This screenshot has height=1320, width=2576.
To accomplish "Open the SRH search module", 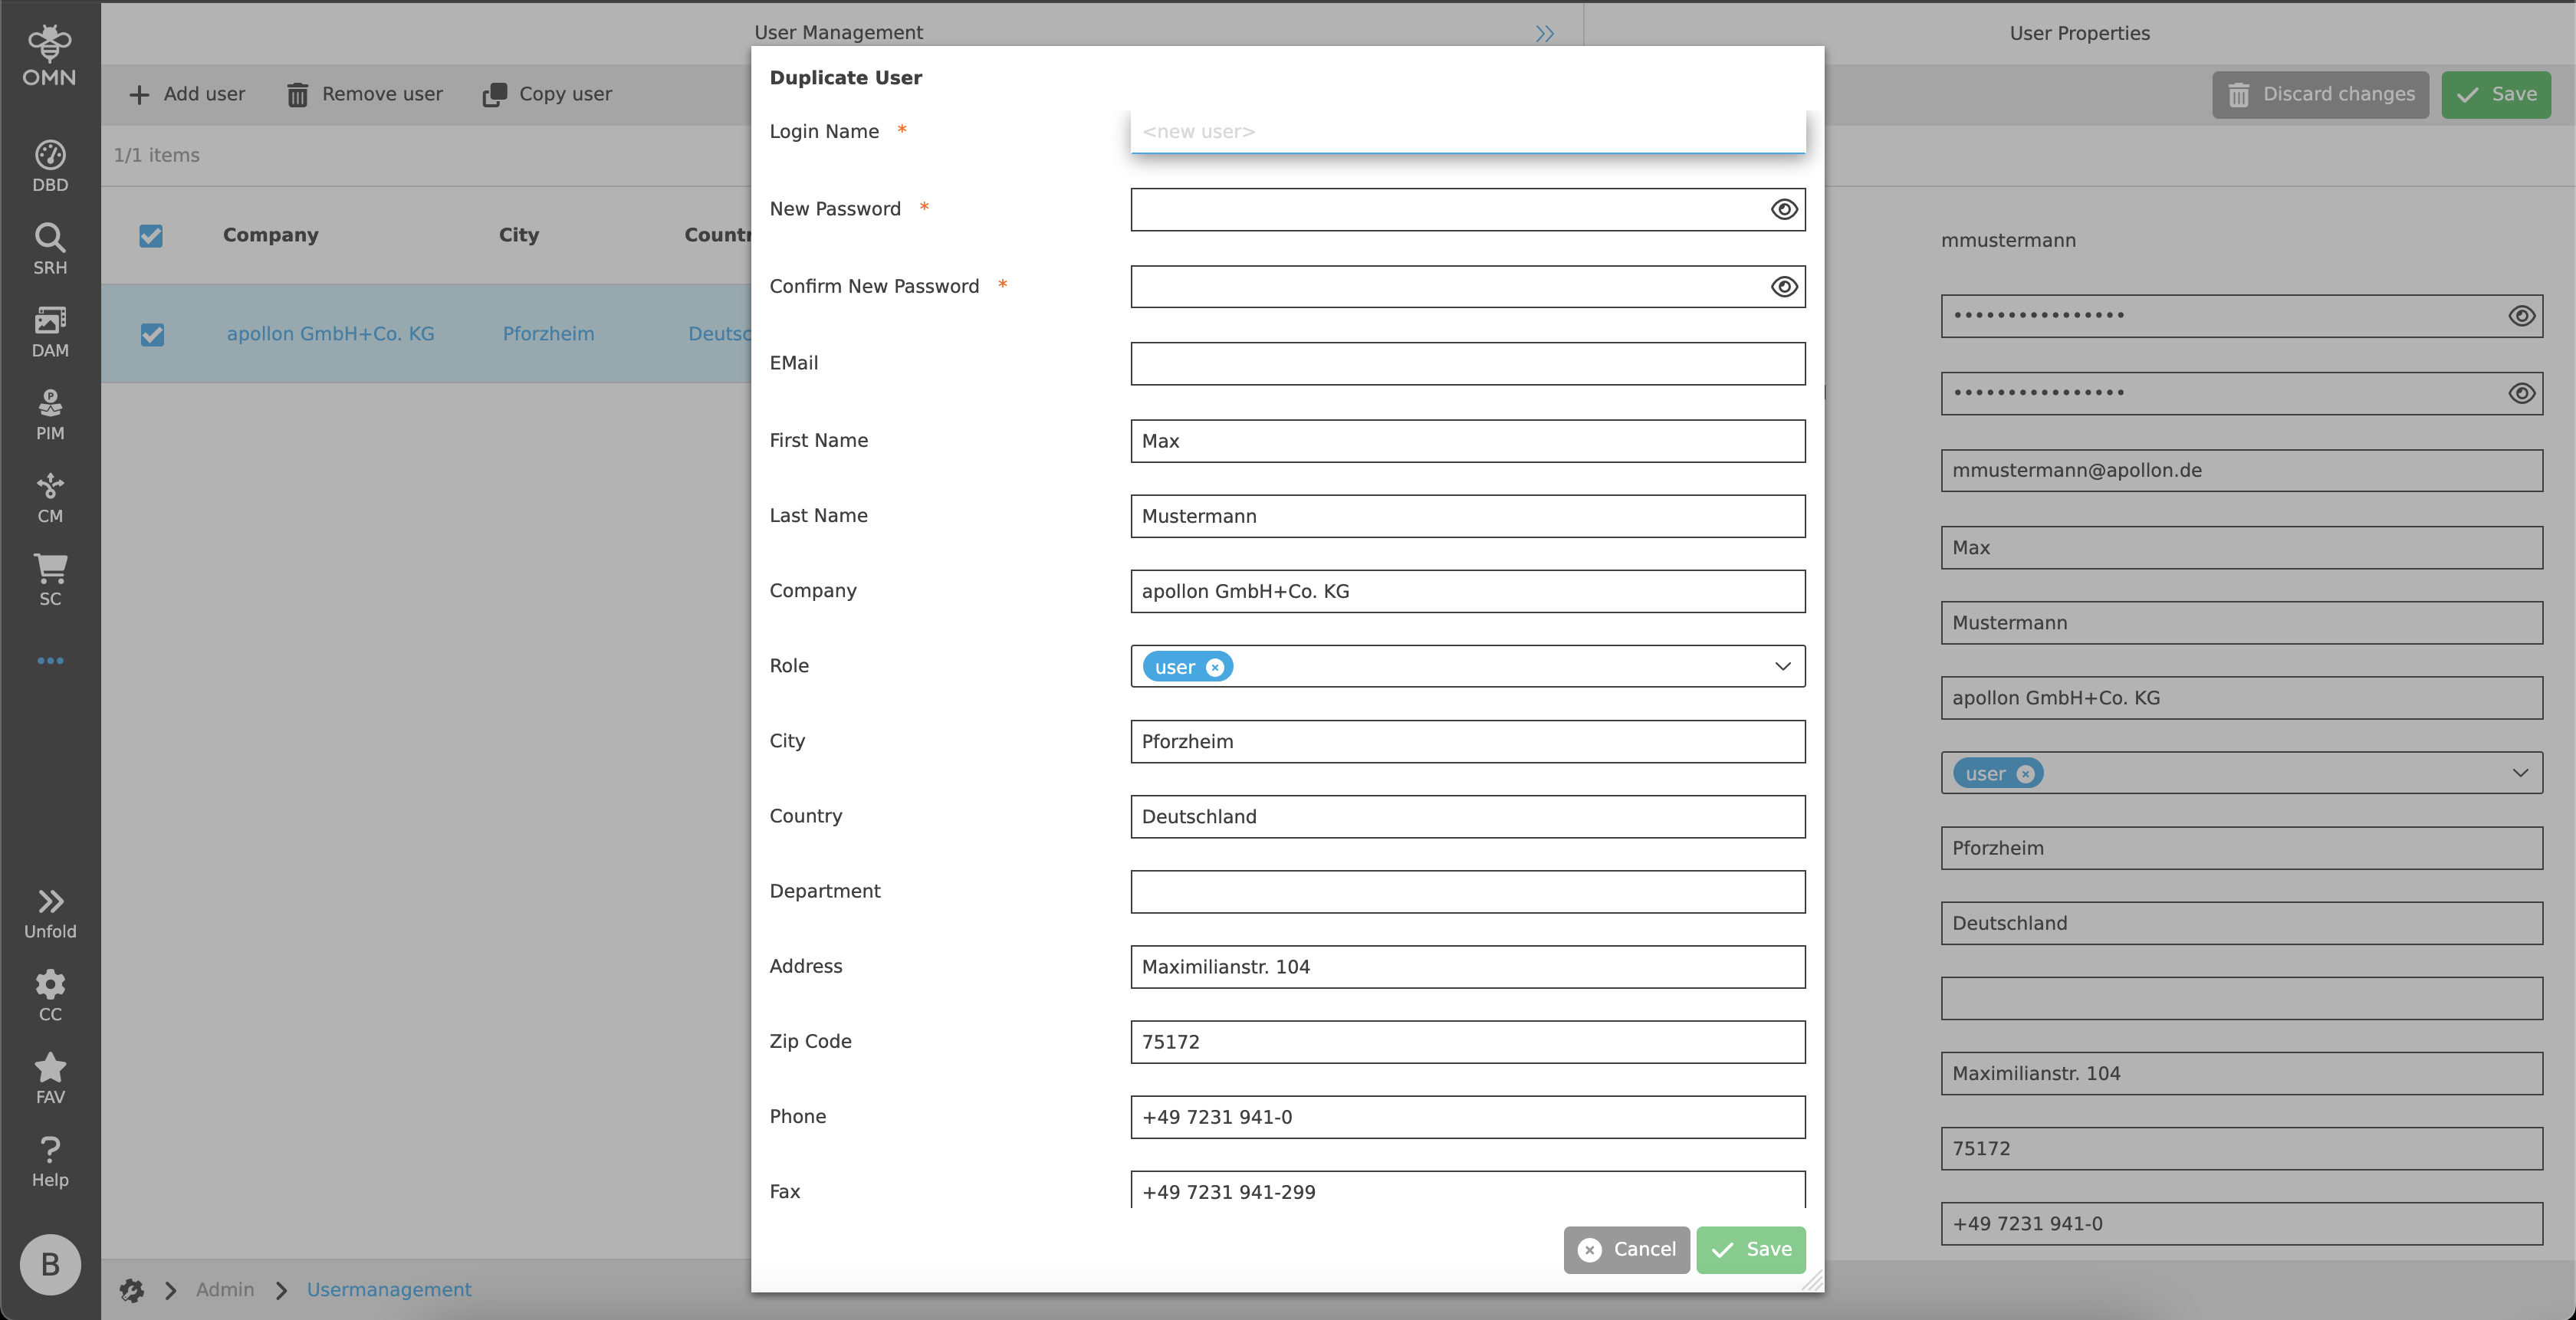I will click(50, 249).
